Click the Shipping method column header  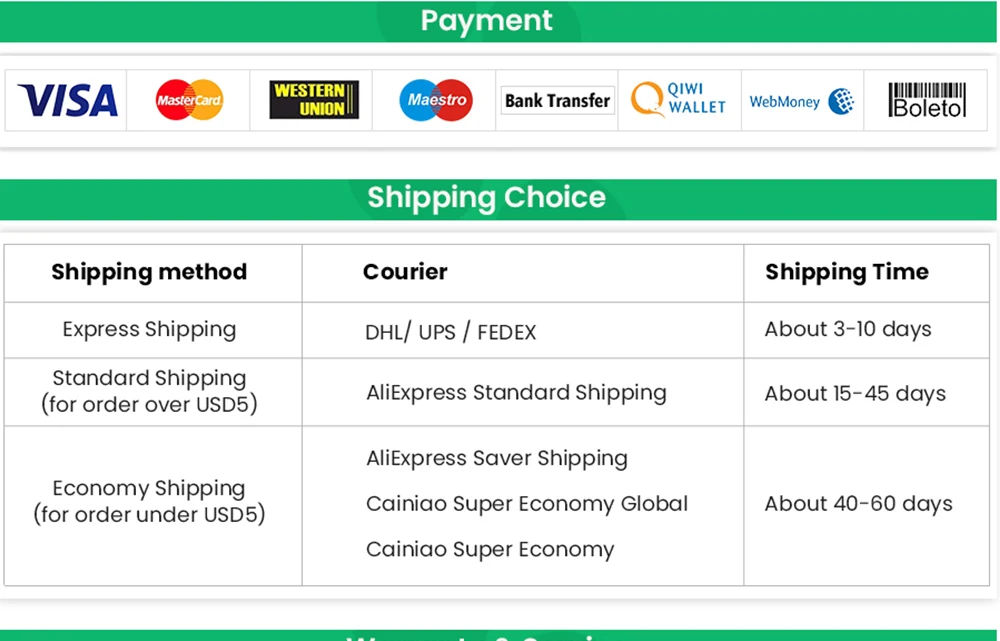[149, 272]
